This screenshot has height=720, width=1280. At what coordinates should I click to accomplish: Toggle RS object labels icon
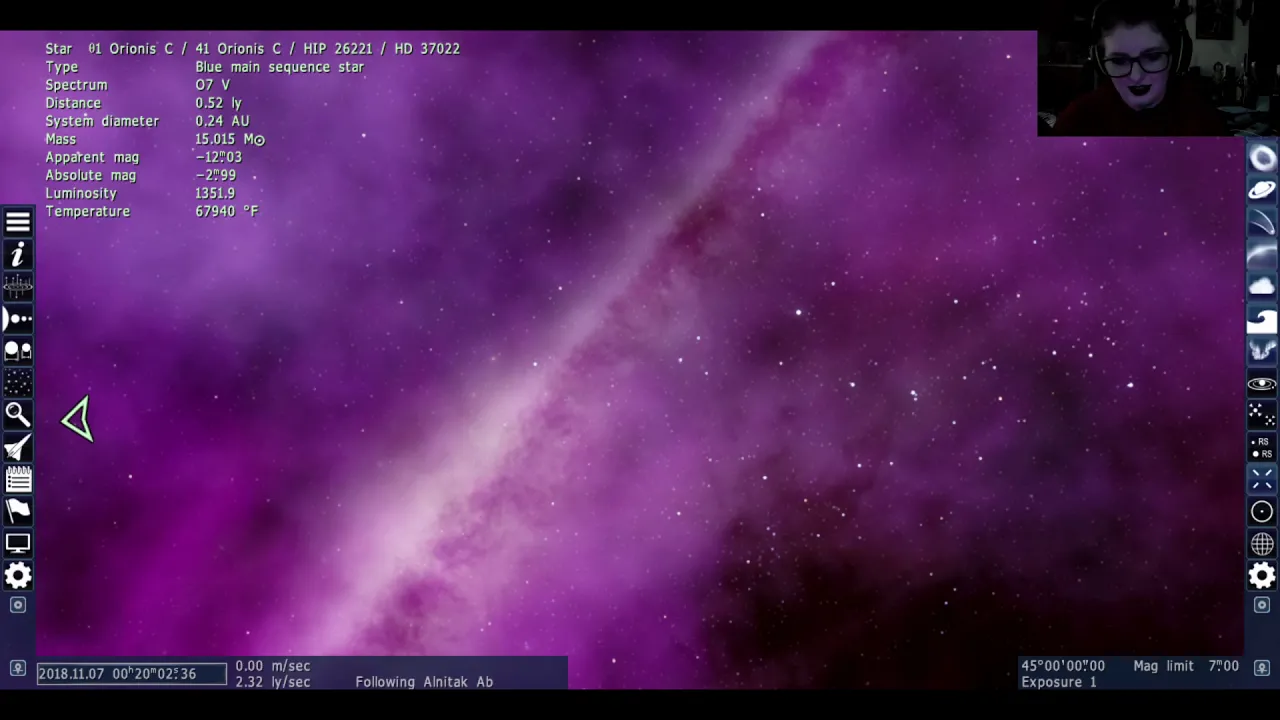tap(1262, 447)
